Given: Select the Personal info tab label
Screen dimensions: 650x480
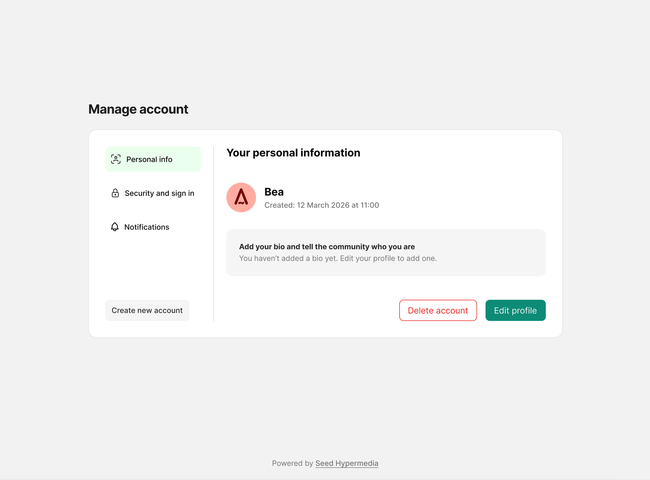Looking at the screenshot, I should (x=149, y=159).
